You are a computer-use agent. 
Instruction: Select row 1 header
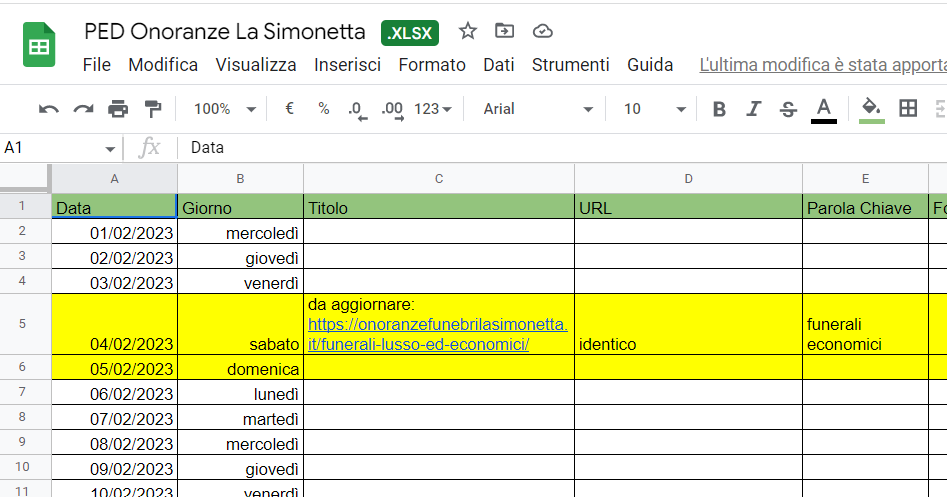coord(22,206)
